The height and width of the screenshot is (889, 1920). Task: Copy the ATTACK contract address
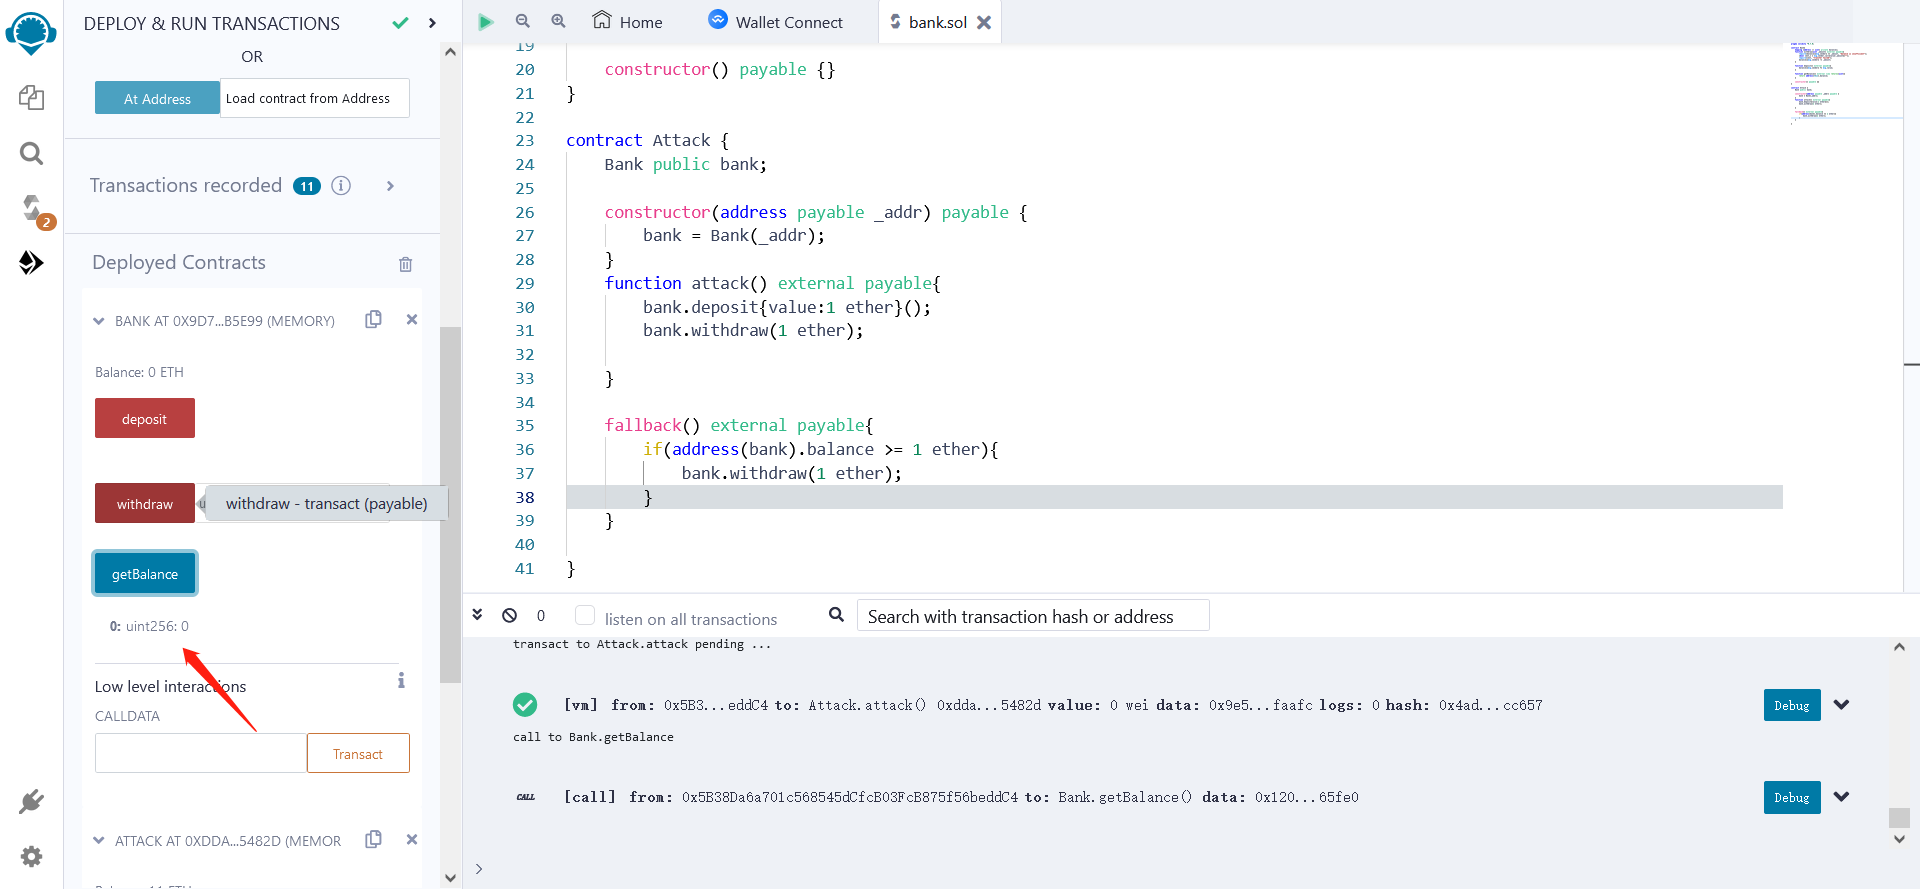(x=373, y=839)
